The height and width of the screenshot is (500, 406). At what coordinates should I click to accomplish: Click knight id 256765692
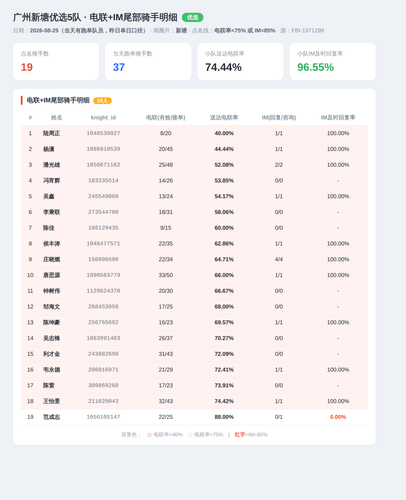pos(103,322)
